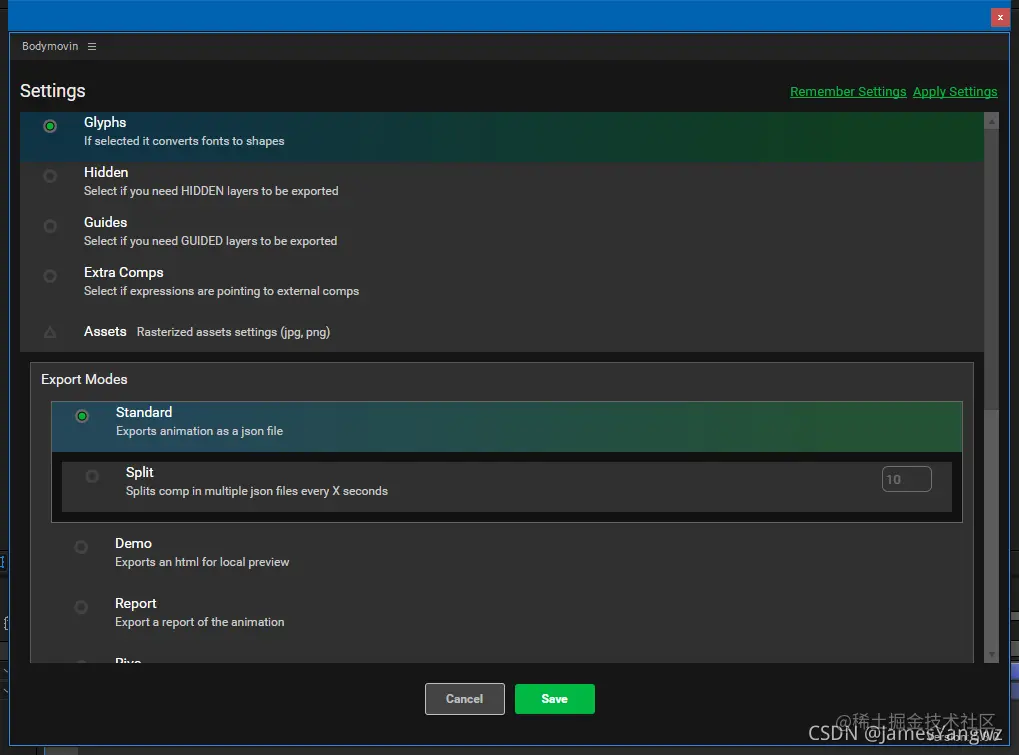The image size is (1019, 755).
Task: Open the Bodymovin panel hamburger menu
Action: pos(92,47)
